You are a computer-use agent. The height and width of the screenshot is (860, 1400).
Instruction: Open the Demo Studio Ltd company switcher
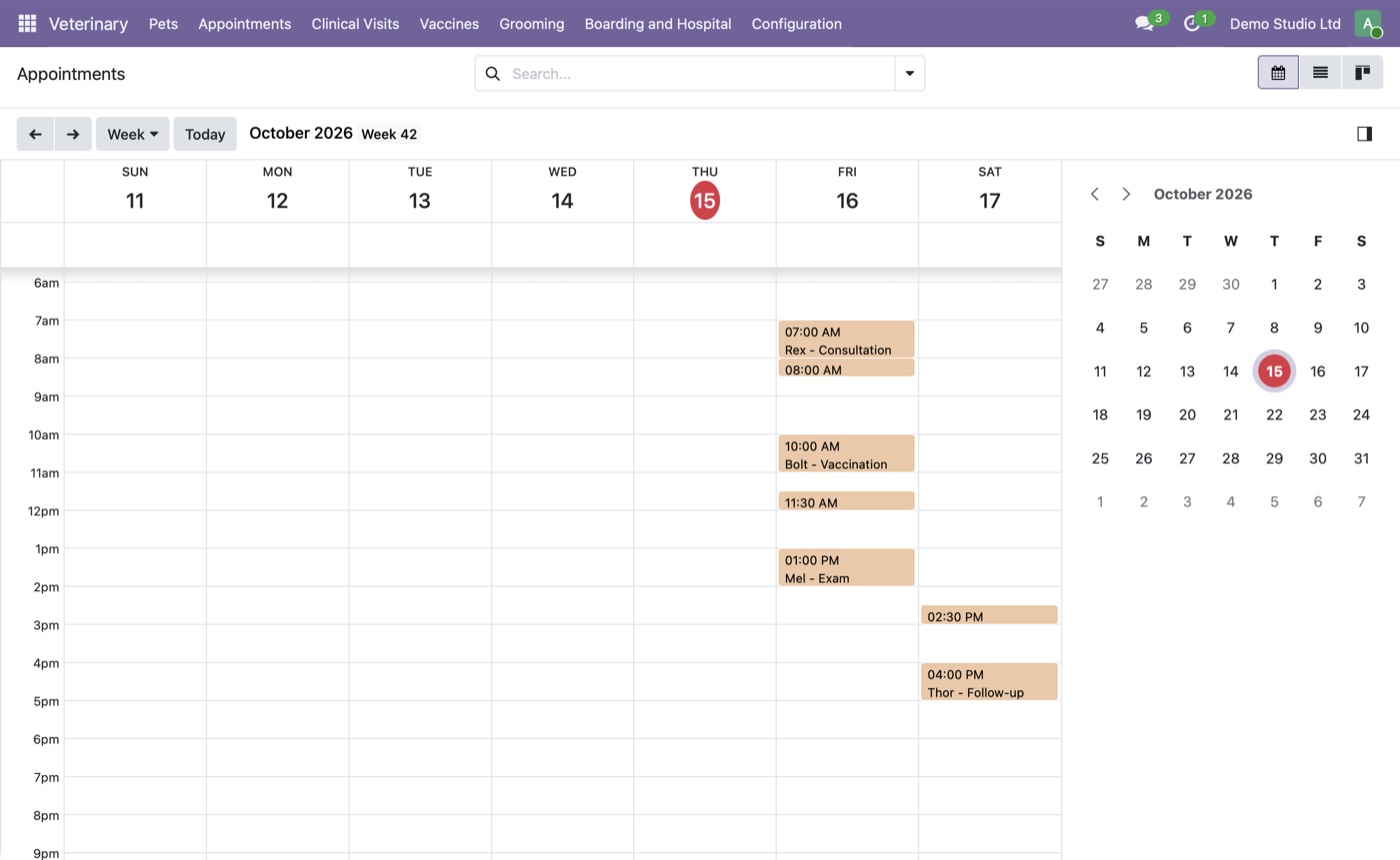tap(1285, 23)
